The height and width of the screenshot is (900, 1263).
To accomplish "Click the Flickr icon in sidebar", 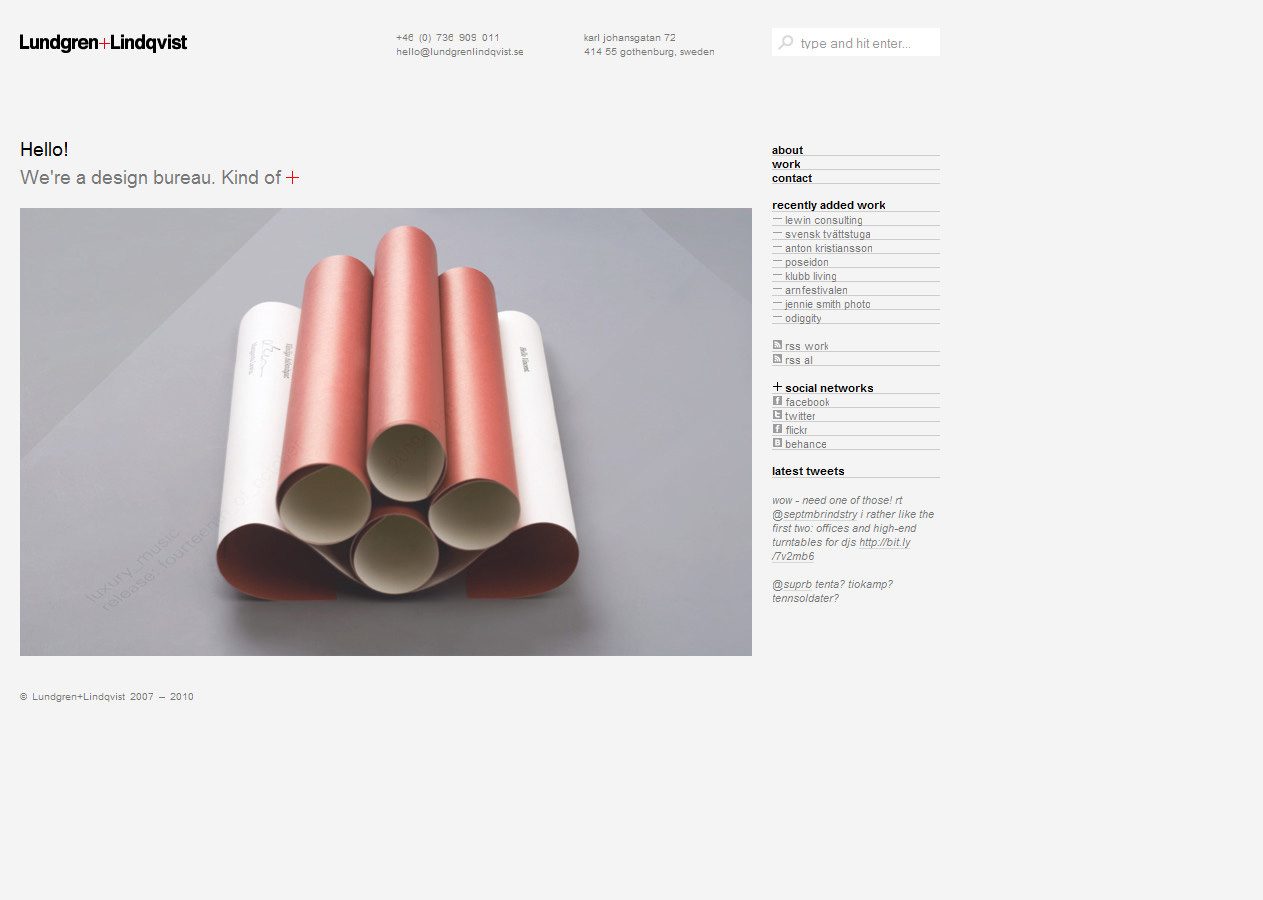I will [777, 429].
